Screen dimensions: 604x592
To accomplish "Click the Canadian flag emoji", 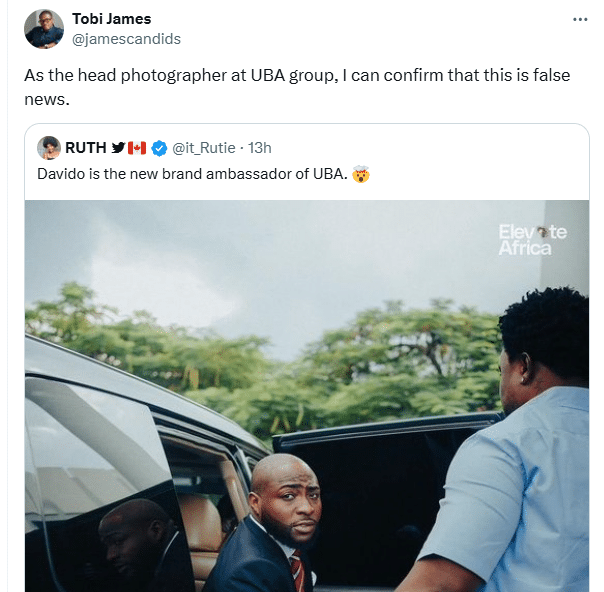I will (x=137, y=148).
